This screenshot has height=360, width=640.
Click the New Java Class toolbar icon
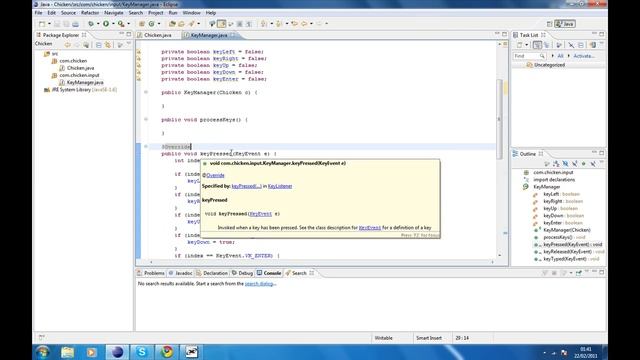point(152,24)
